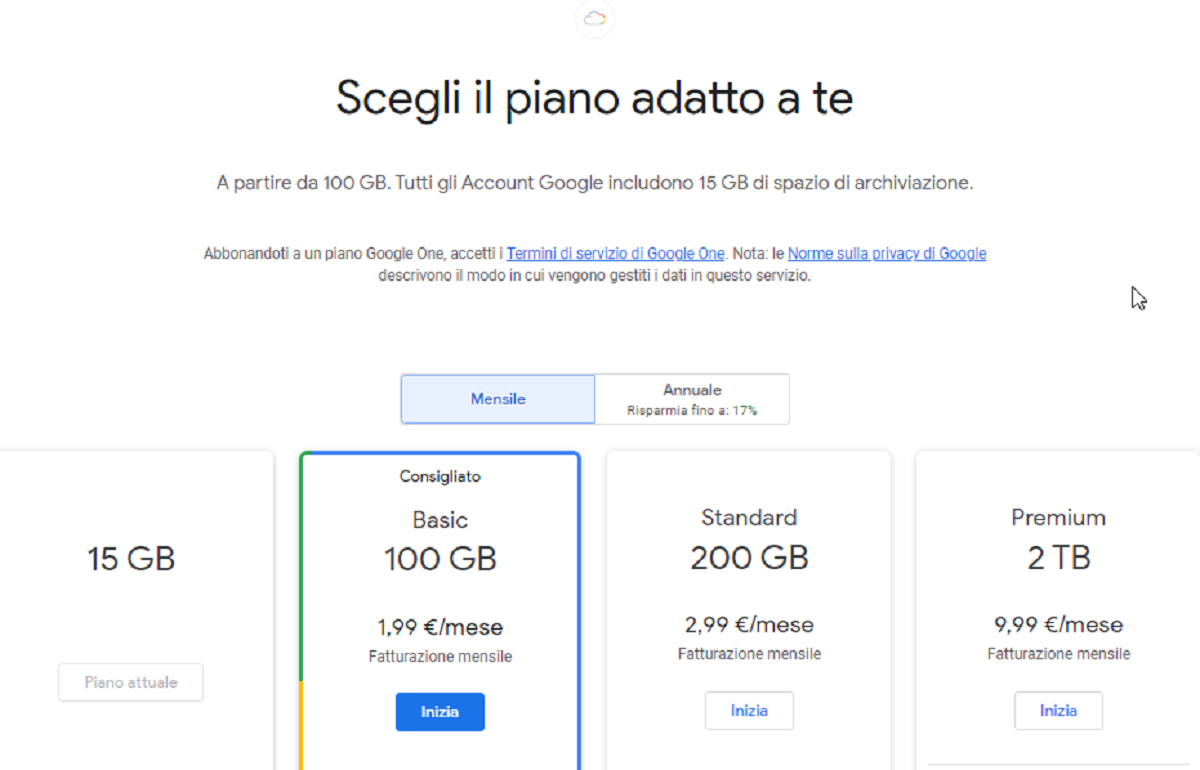The width and height of the screenshot is (1200, 770).
Task: Open Norme sulla privacy di Google
Action: click(x=887, y=254)
